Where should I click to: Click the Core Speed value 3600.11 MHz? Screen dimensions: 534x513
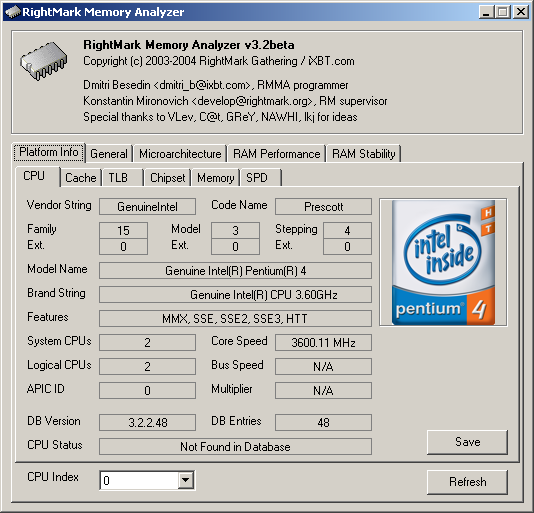(x=324, y=342)
